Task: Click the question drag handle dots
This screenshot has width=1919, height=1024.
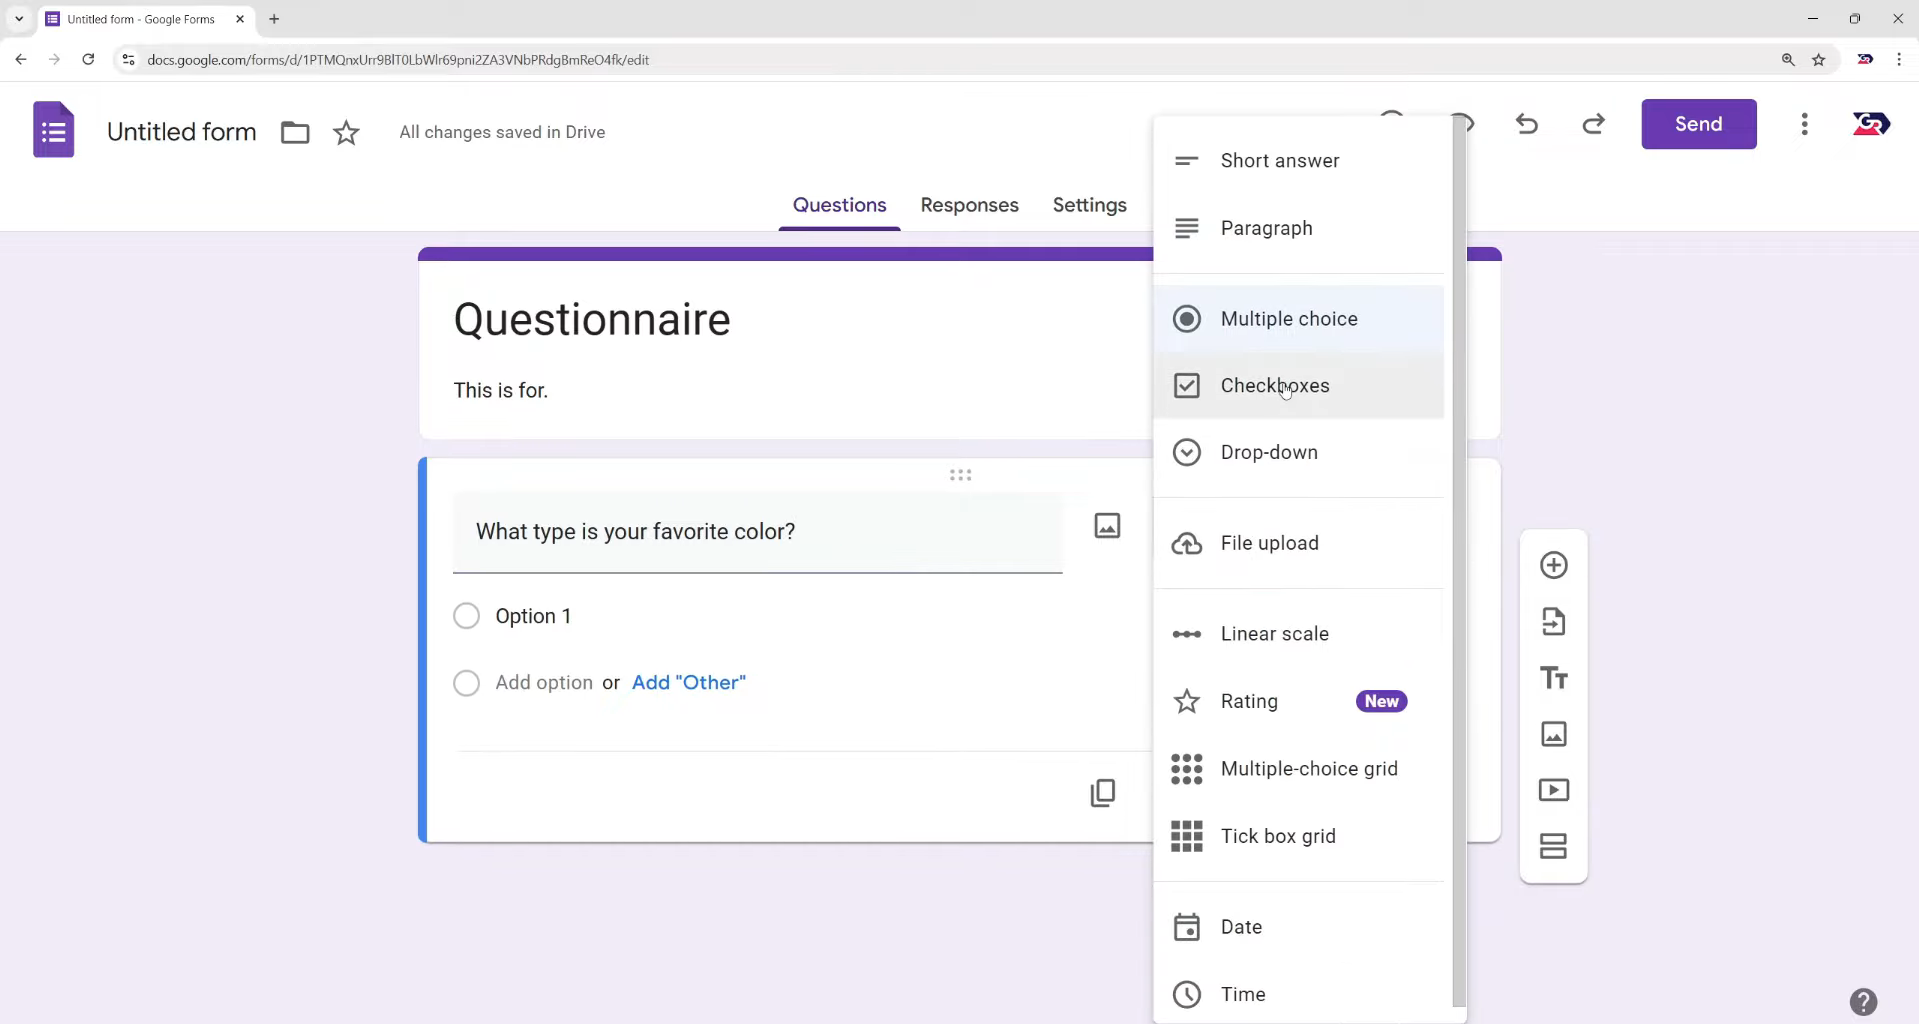Action: 961,475
